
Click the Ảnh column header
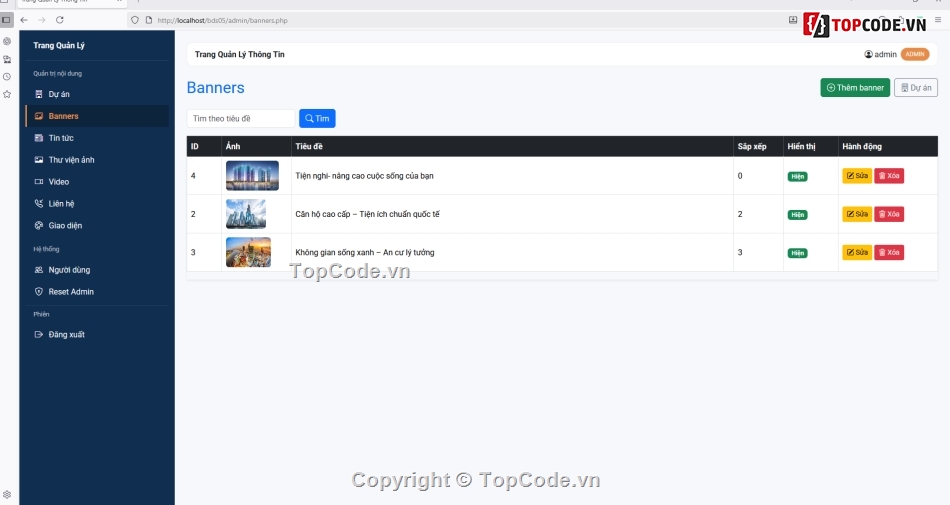click(233, 146)
